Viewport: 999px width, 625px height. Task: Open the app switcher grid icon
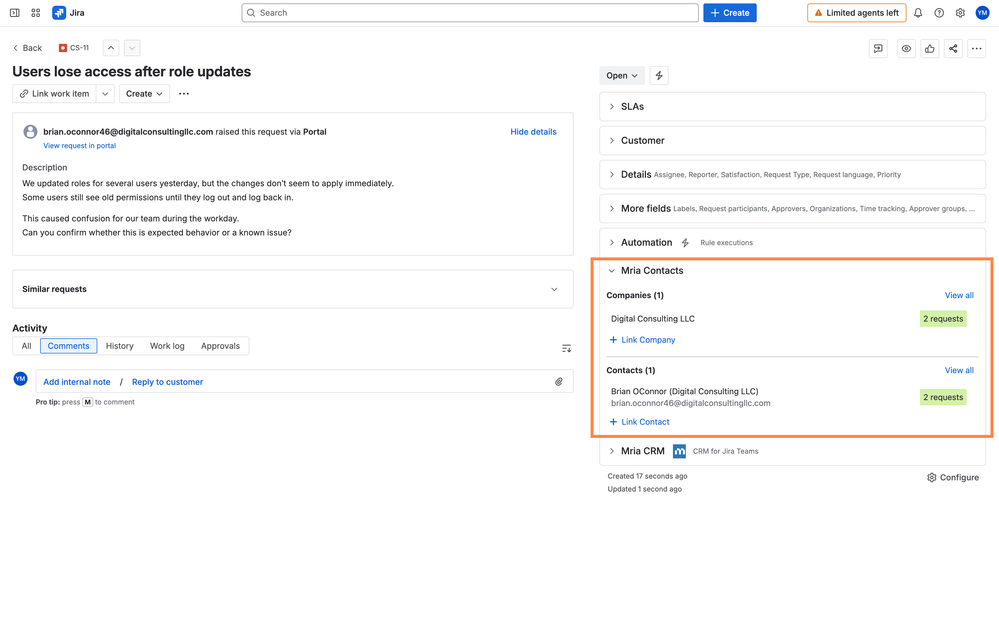click(36, 13)
